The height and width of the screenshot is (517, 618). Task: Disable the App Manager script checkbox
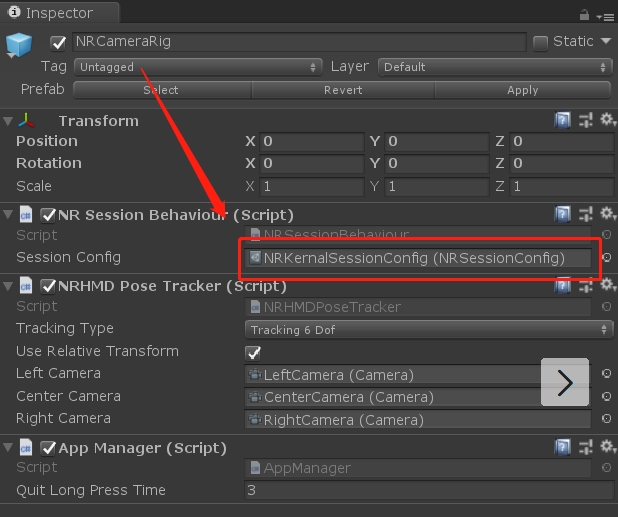(48, 448)
